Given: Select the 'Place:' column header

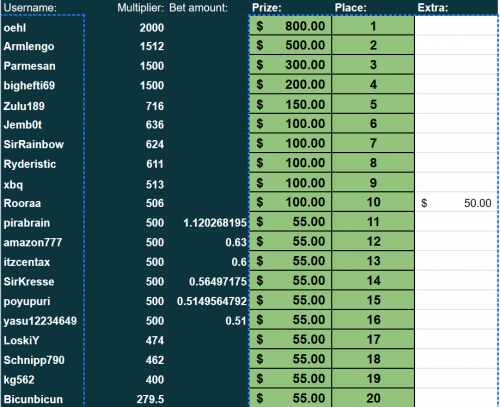Looking at the screenshot, I should 373,8.
